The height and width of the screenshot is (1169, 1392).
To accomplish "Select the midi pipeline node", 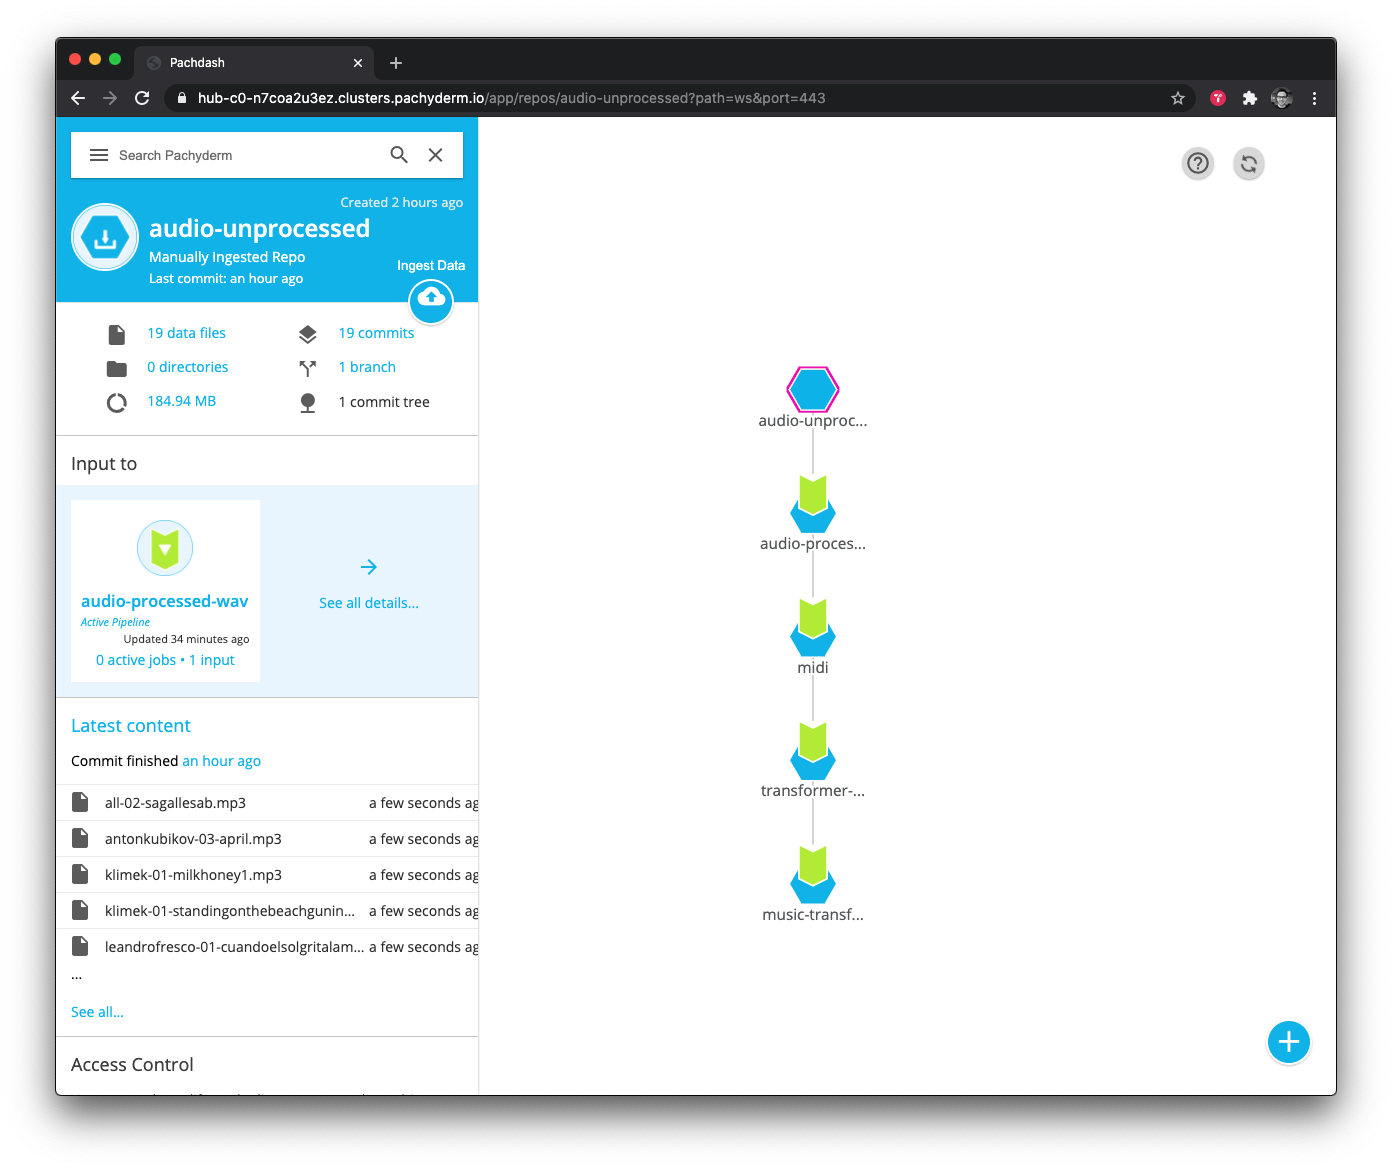I will coord(813,628).
